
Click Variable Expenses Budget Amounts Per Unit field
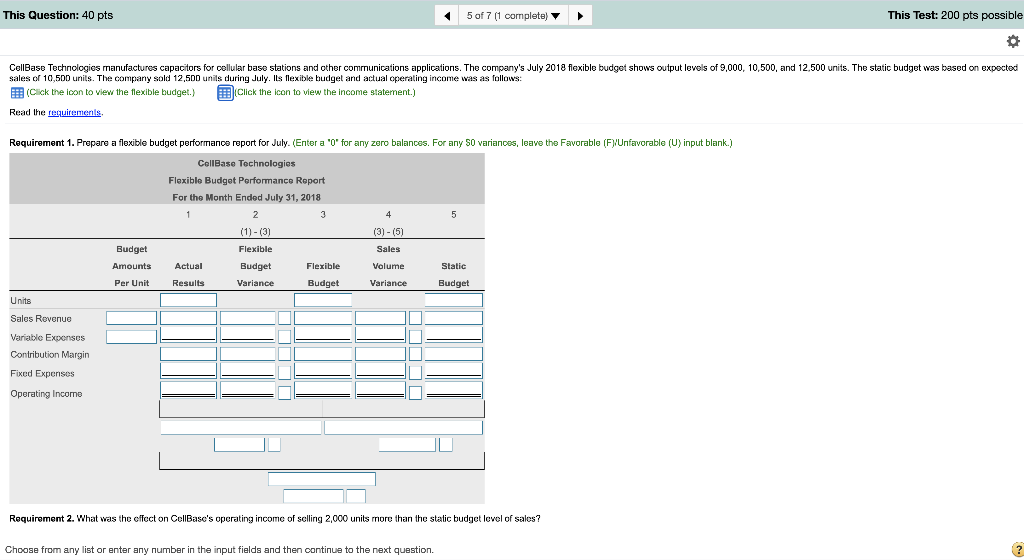click(x=131, y=337)
